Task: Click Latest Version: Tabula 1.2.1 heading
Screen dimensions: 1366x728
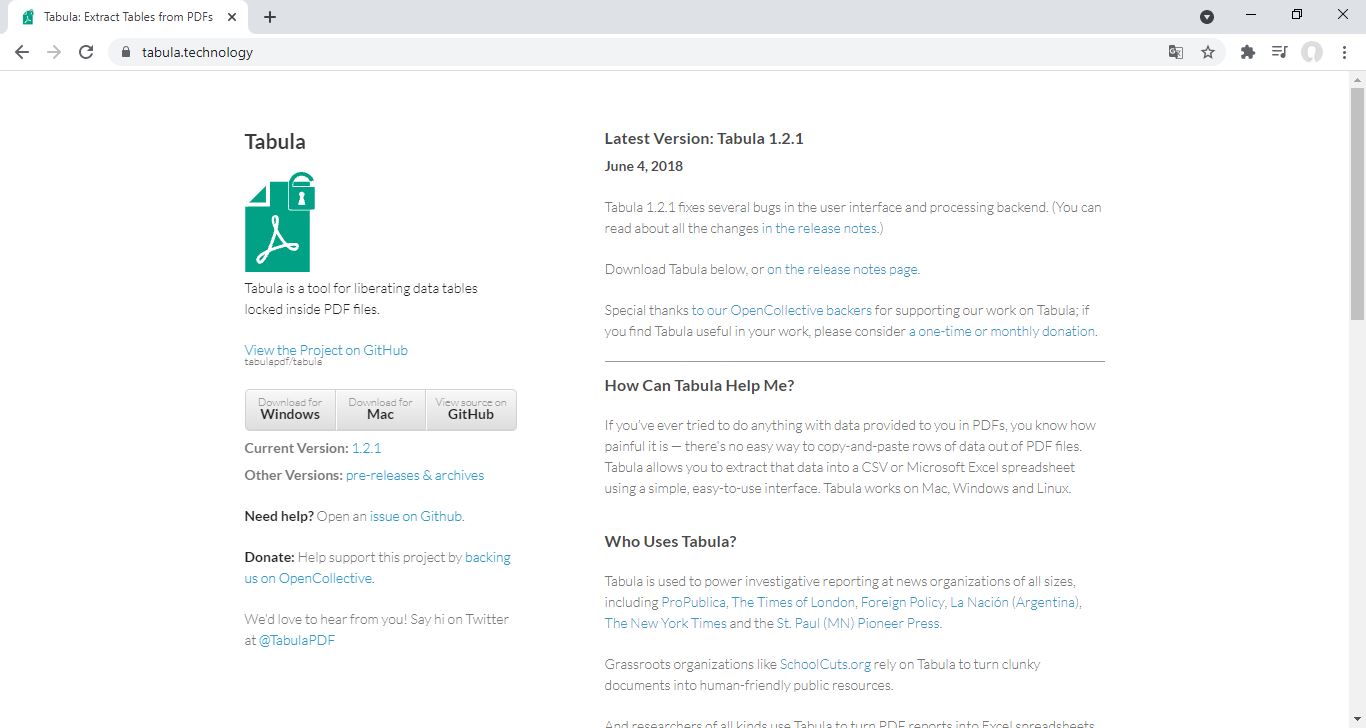Action: coord(704,138)
